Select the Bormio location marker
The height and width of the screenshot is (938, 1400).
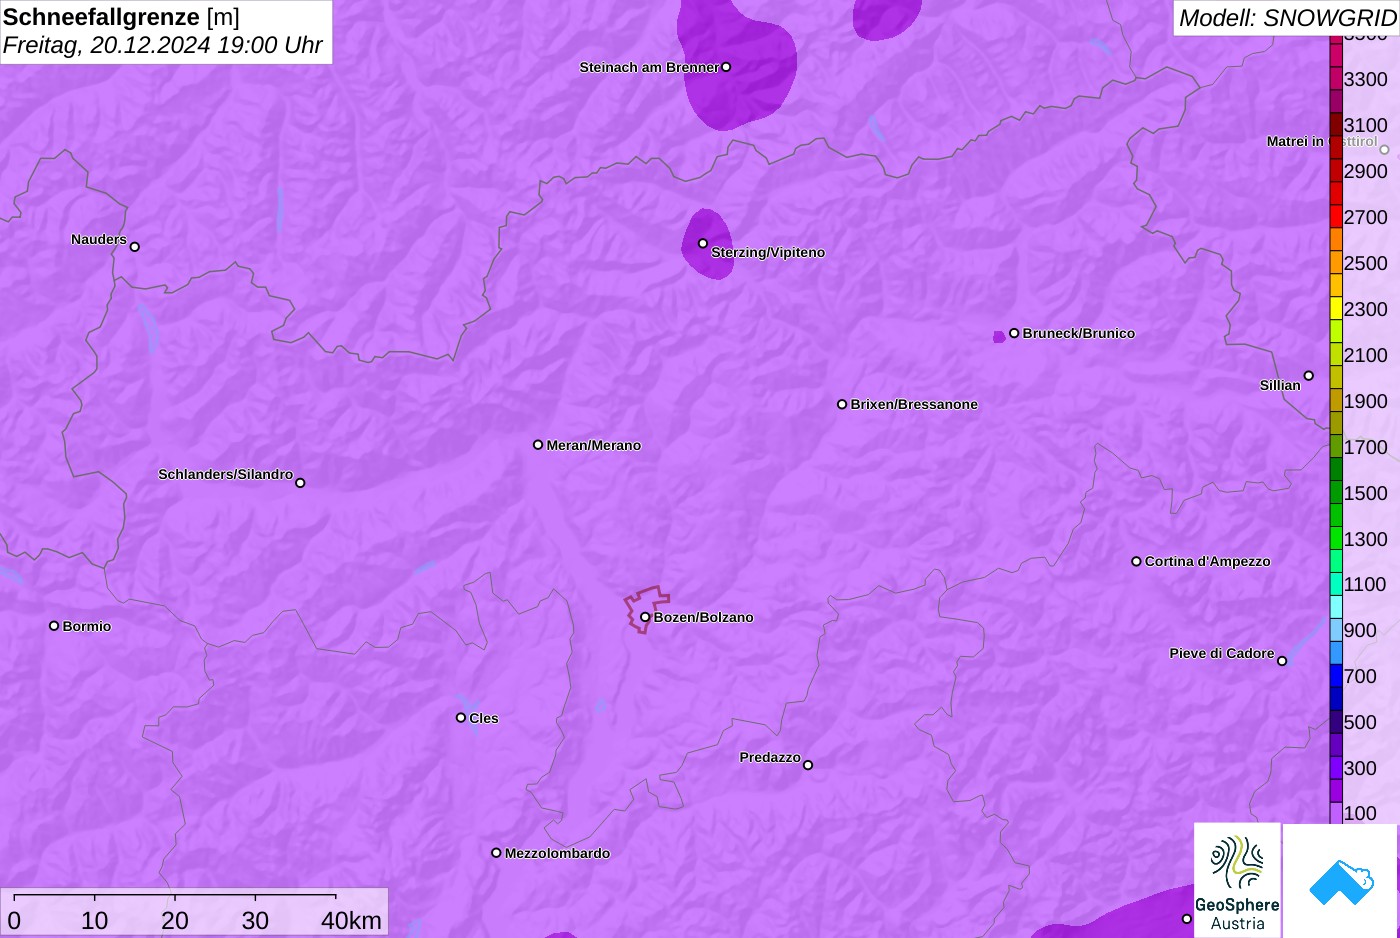(x=54, y=626)
